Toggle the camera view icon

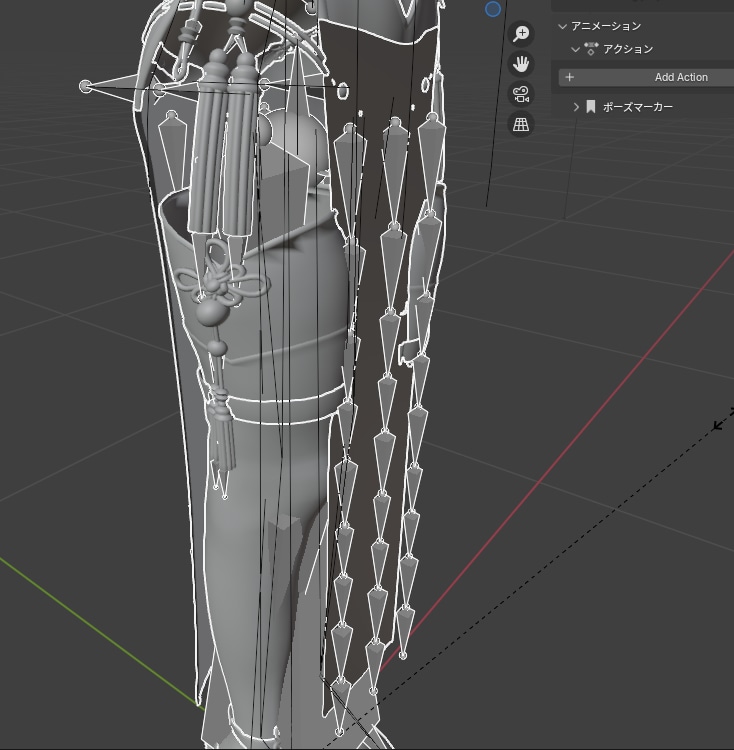point(521,94)
